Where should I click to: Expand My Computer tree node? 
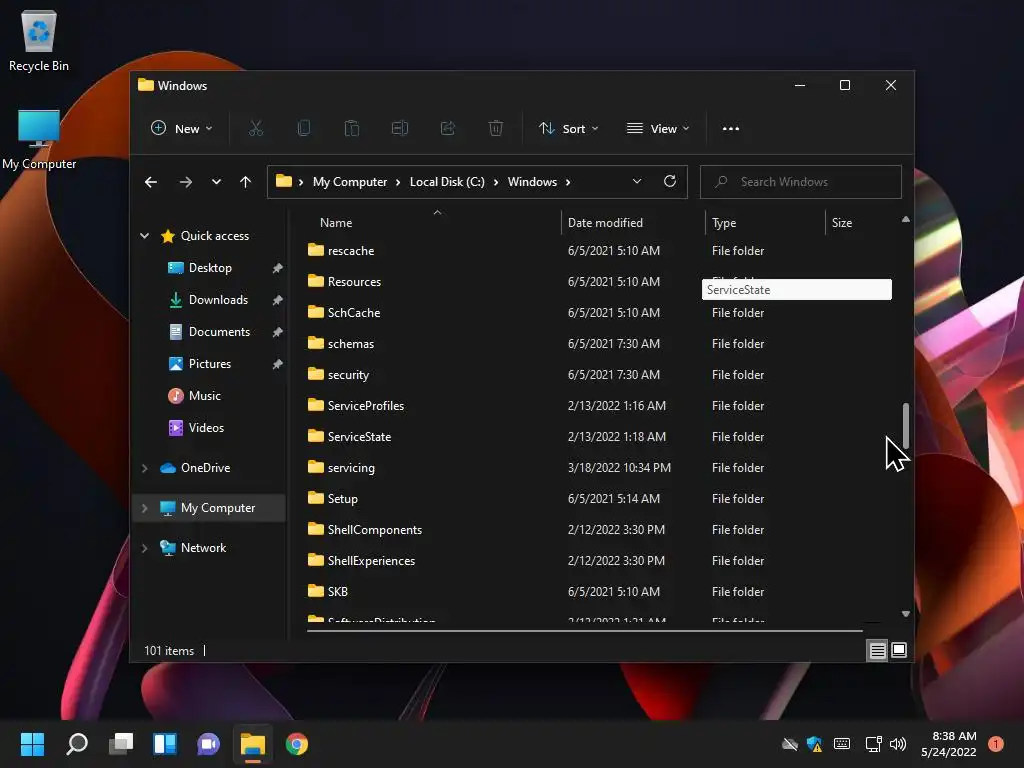point(145,508)
